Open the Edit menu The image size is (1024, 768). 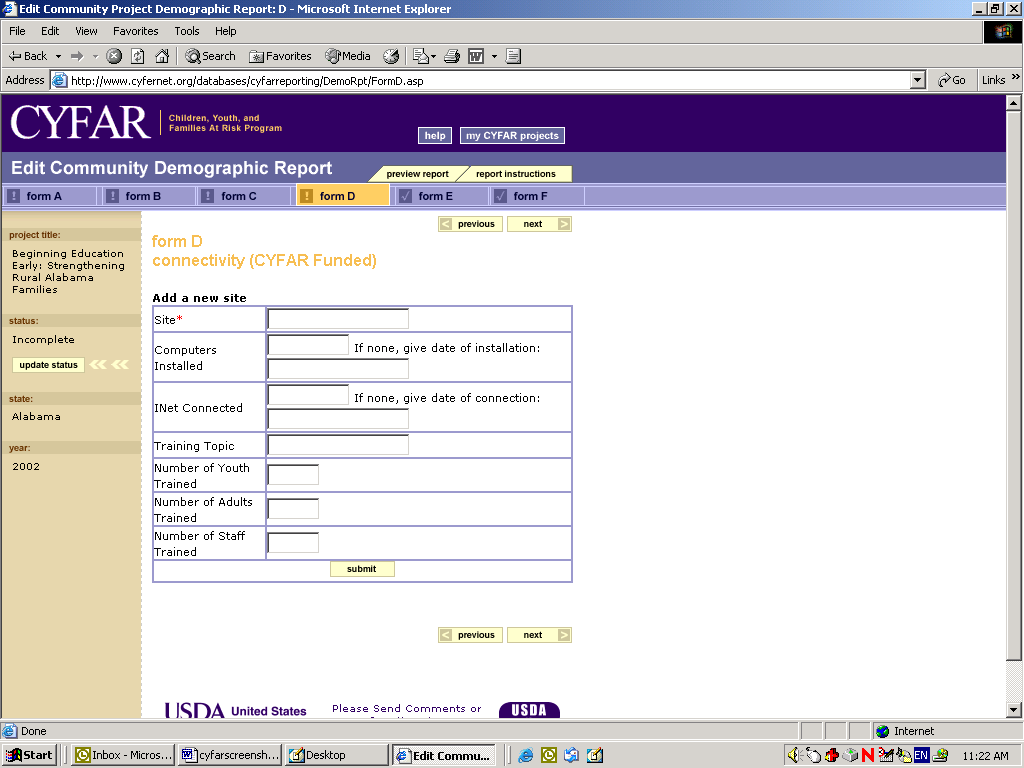point(50,31)
